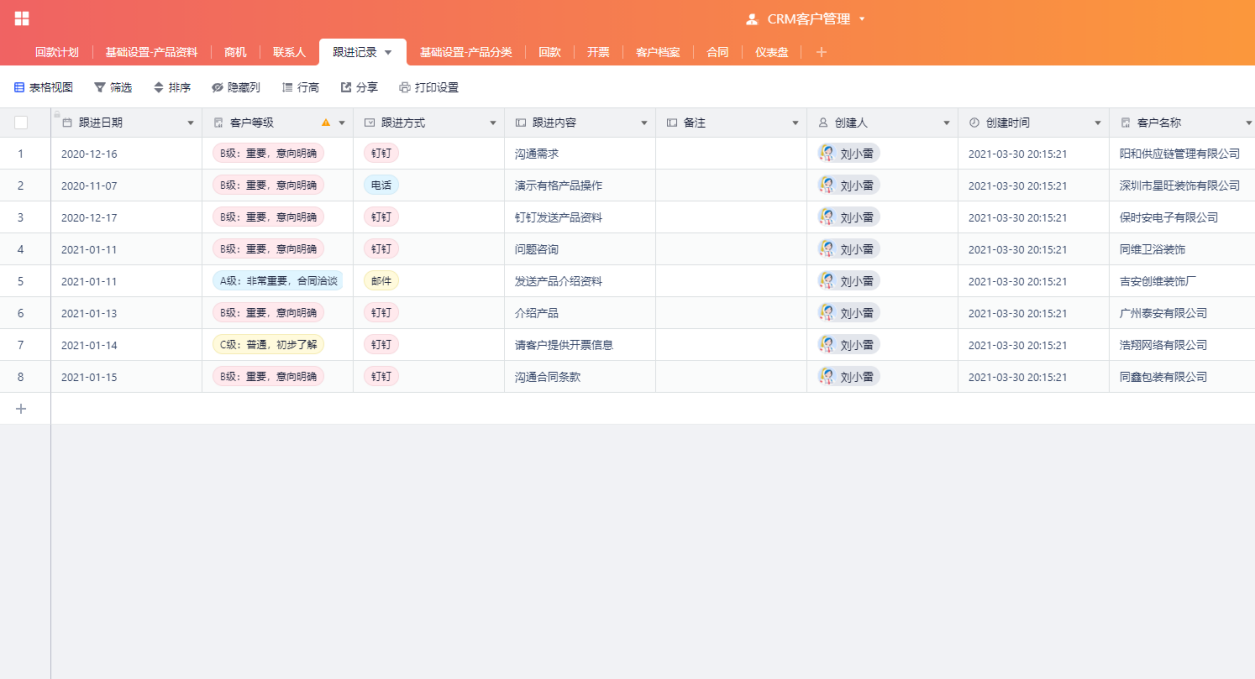The height and width of the screenshot is (679, 1255).
Task: Click the hide columns (隐藏列) icon
Action: click(217, 88)
